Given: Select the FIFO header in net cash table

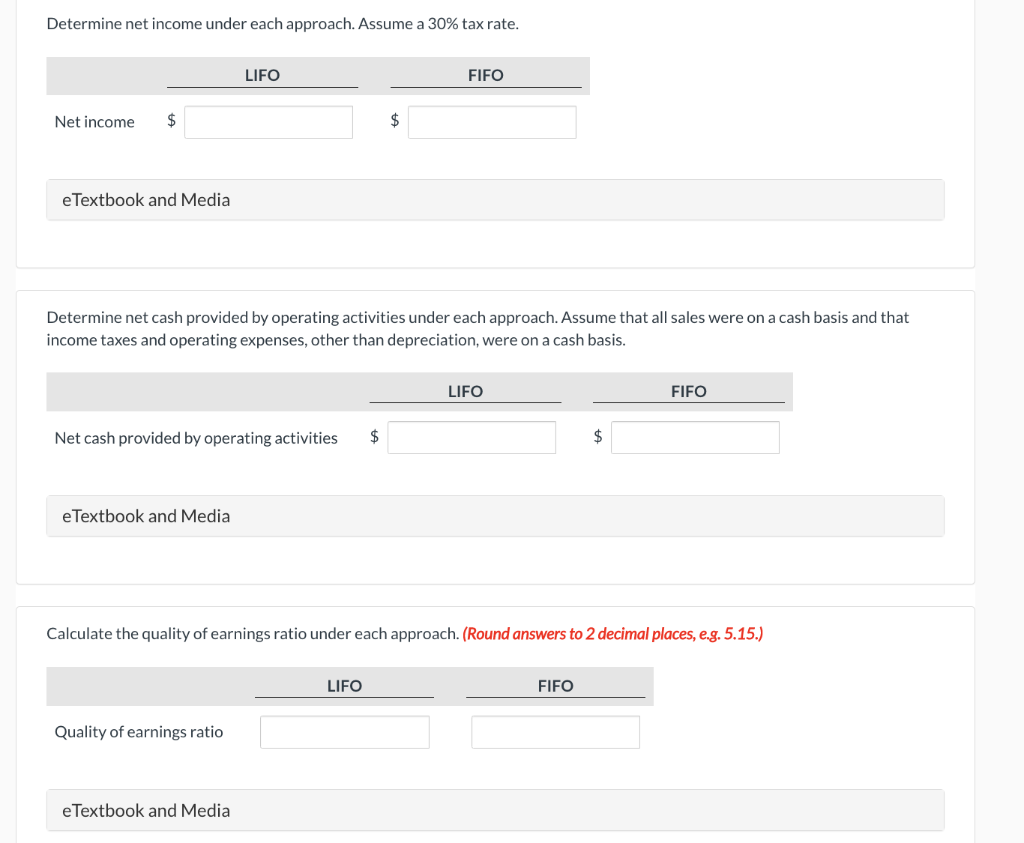Looking at the screenshot, I should [x=689, y=391].
